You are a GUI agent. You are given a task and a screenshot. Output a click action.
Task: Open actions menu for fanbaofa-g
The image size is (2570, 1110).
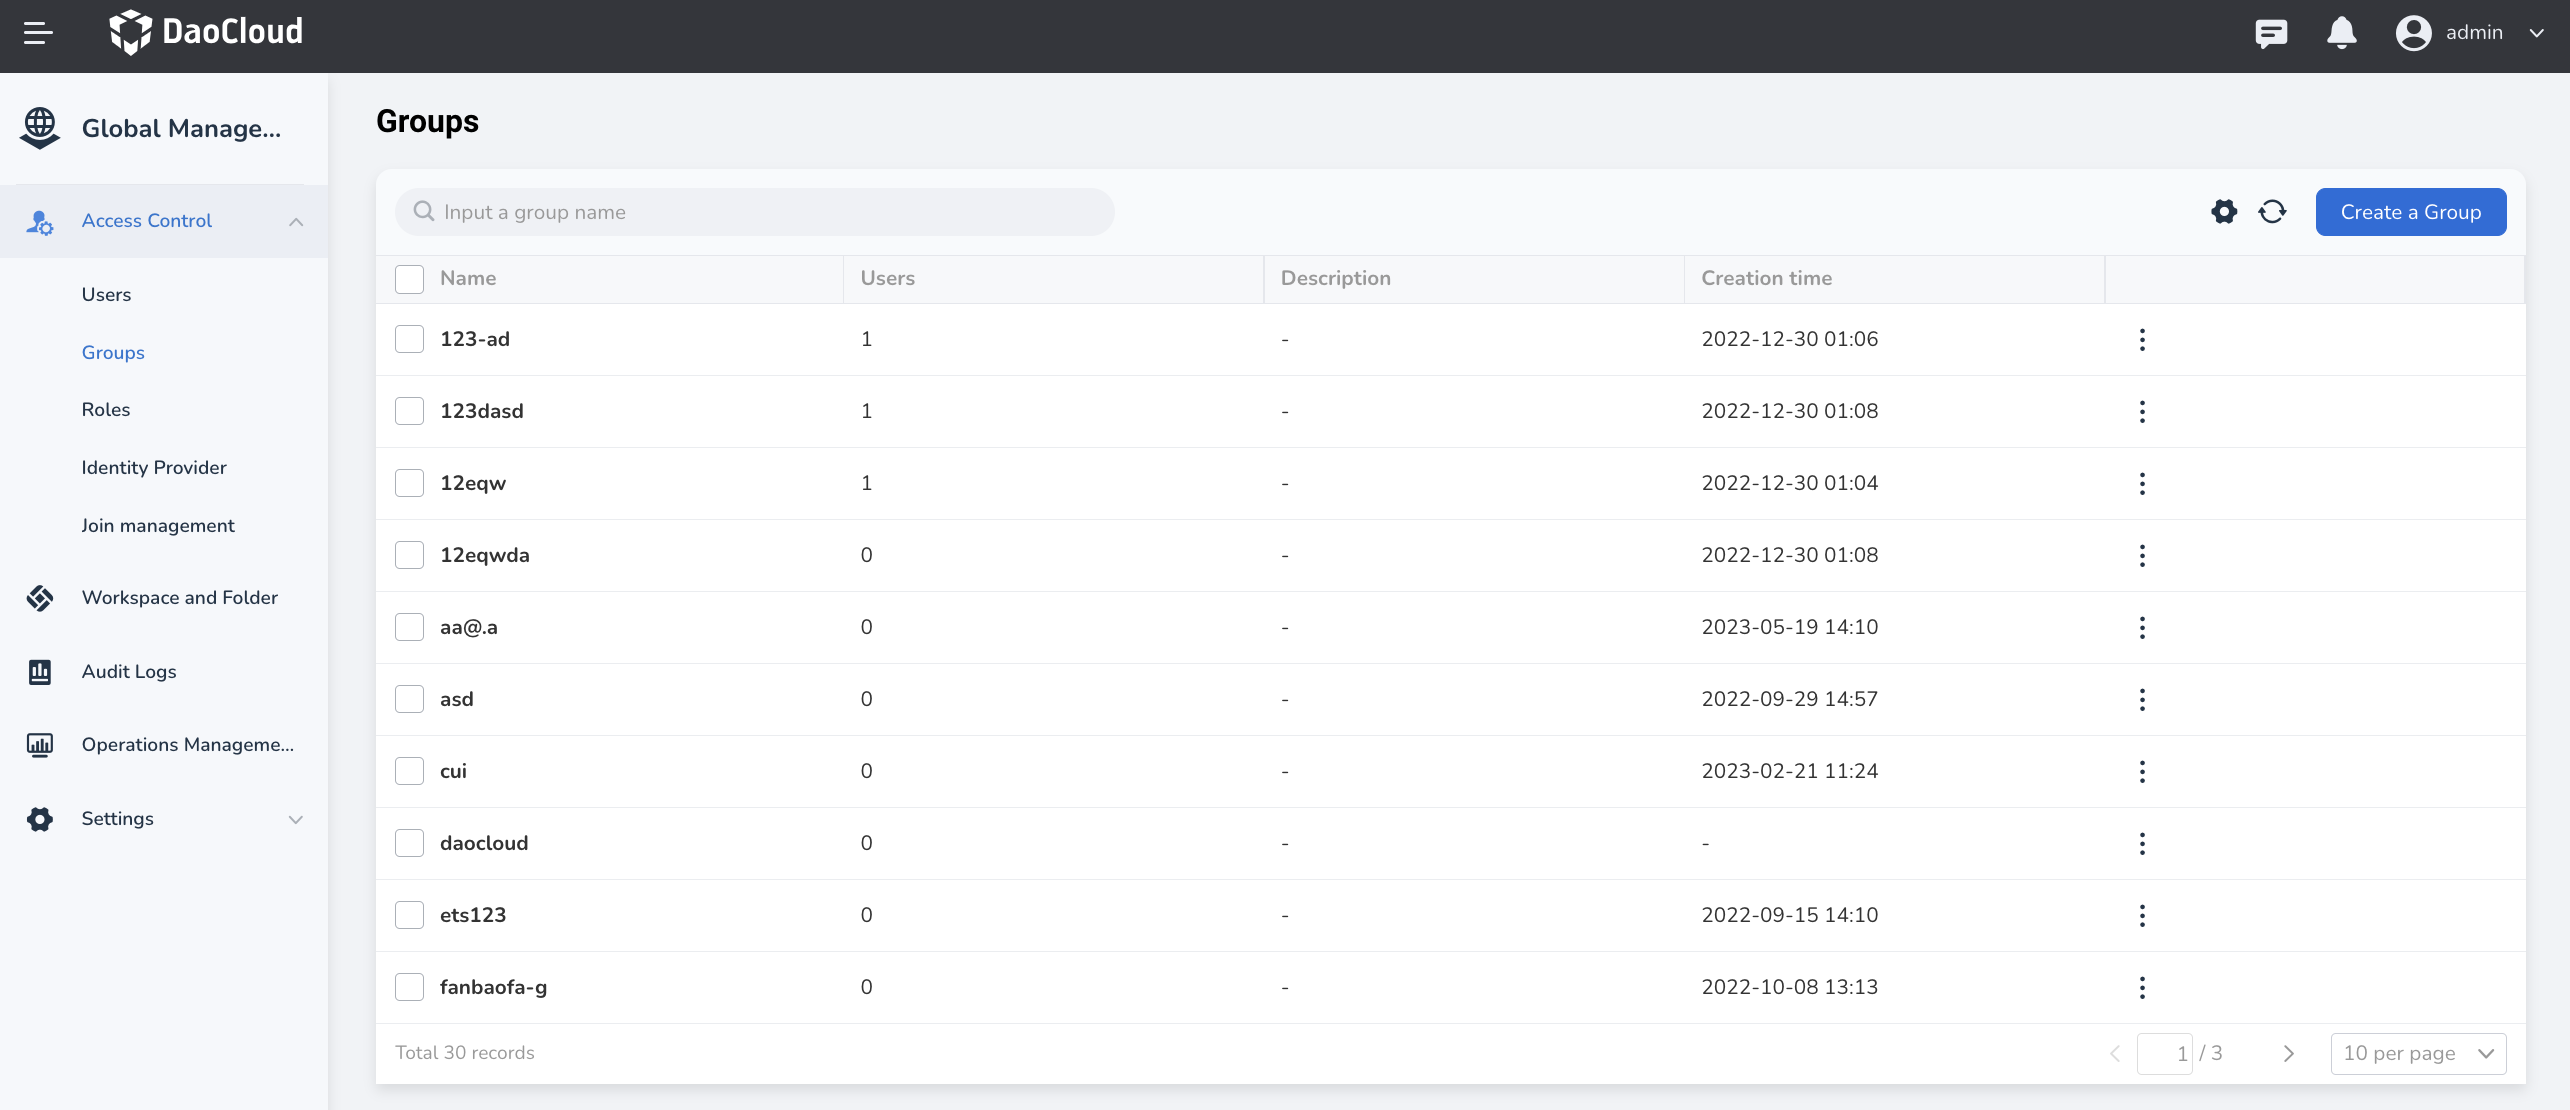pos(2142,988)
